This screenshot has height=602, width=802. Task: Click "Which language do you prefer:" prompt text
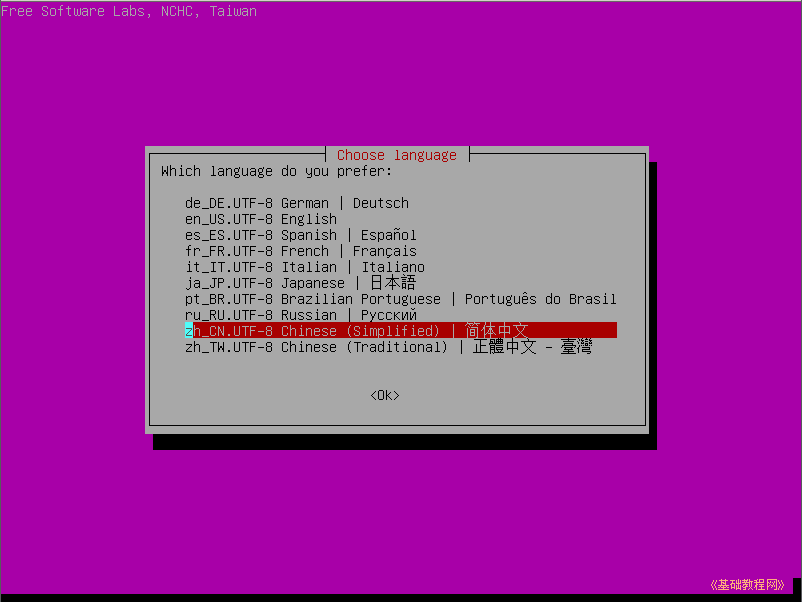tap(276, 171)
